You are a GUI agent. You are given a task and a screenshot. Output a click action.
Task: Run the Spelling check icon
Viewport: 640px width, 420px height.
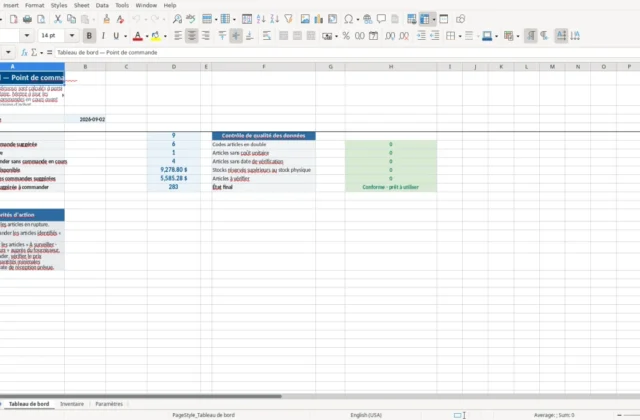[191, 19]
